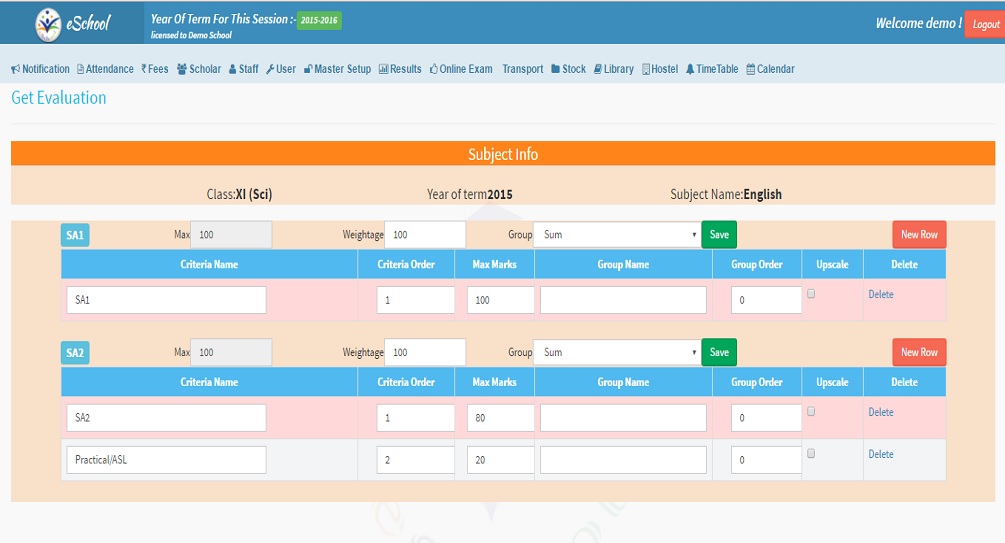Toggle Upscale checkbox for SA2 criteria row
Viewport: 1005px width, 543px height.
[x=811, y=411]
